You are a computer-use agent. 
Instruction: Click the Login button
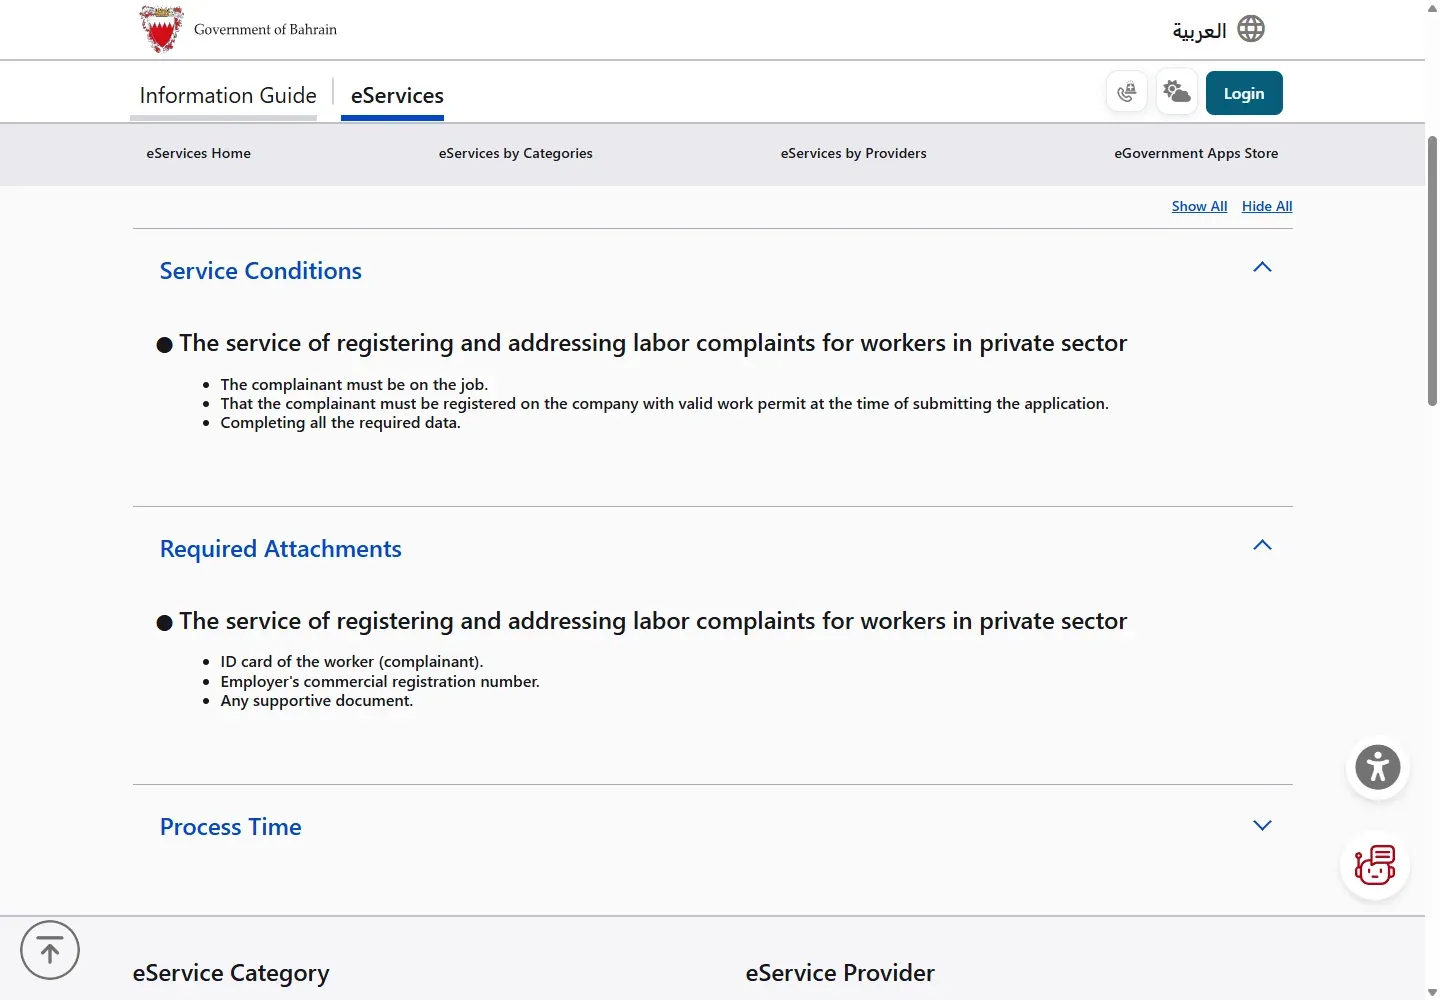(x=1244, y=93)
